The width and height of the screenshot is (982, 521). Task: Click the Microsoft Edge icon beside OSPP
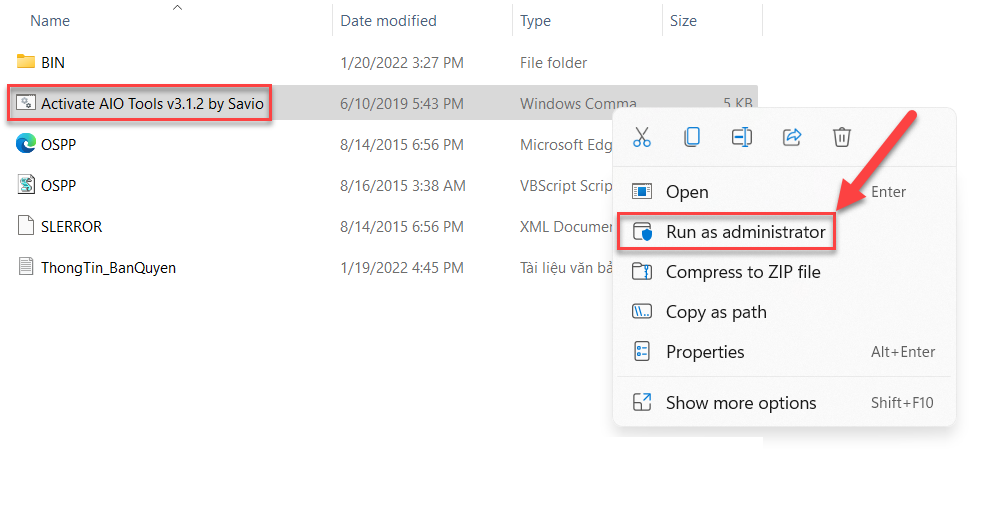point(27,144)
